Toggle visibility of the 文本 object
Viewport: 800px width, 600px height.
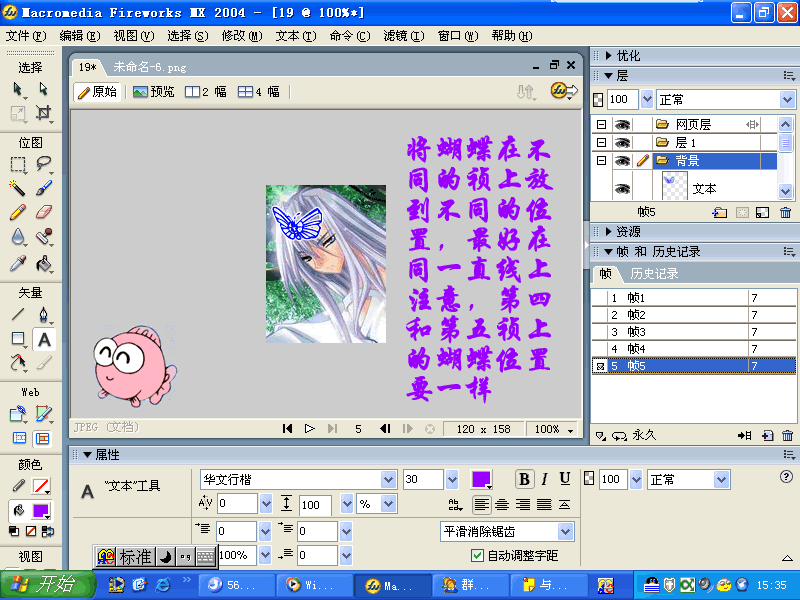[622, 188]
